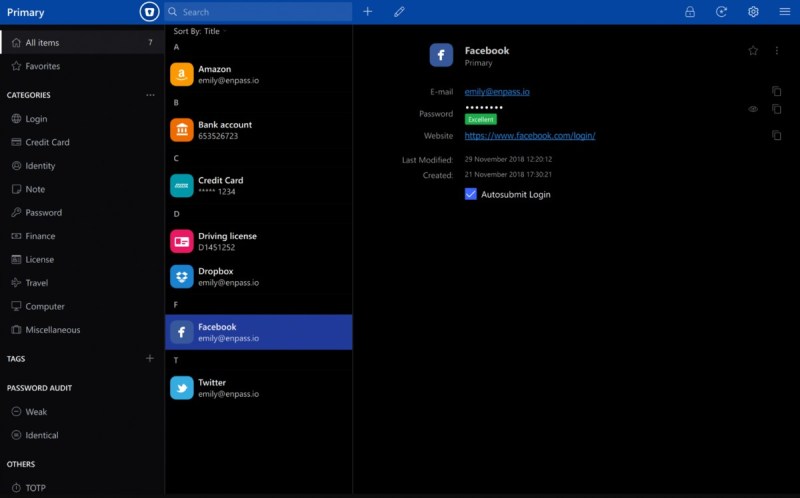Copy the Website field value
Viewport: 800px width, 498px height.
click(777, 136)
